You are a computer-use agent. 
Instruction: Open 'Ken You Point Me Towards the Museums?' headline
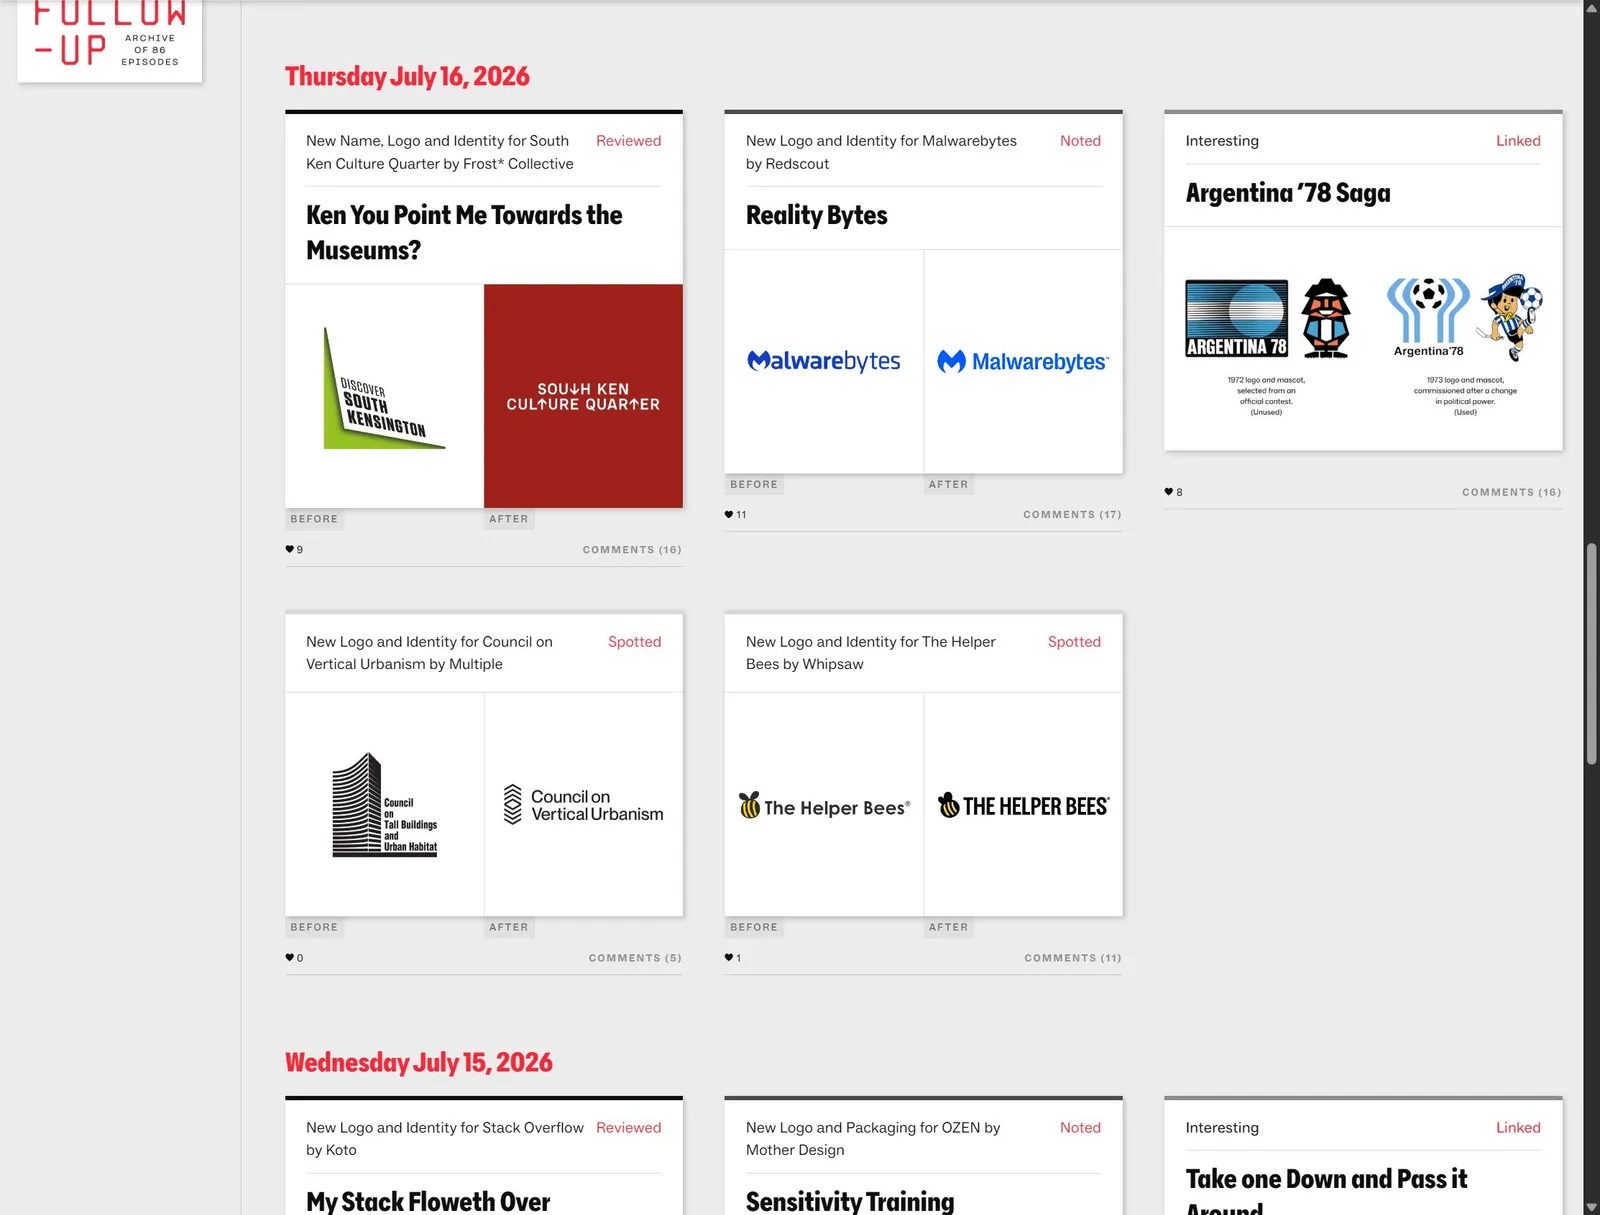coord(464,232)
